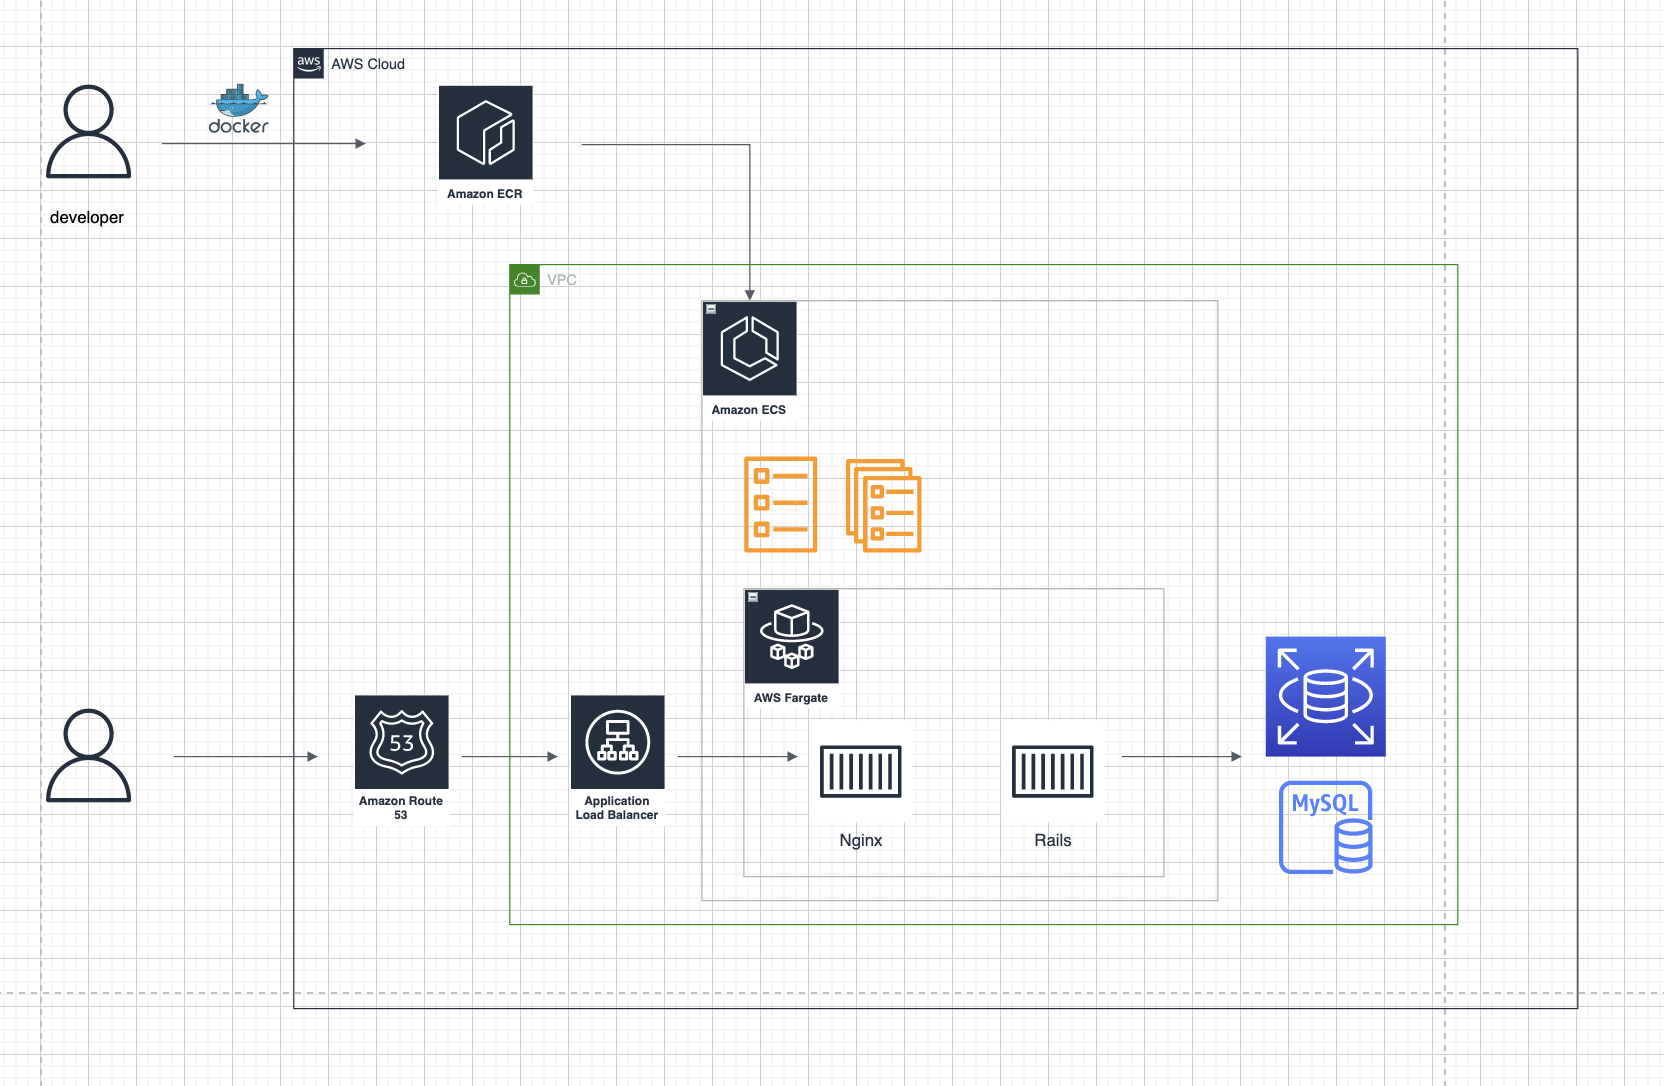Click the 'Application Load Balancer' caption
1664x1086 pixels.
[617, 808]
